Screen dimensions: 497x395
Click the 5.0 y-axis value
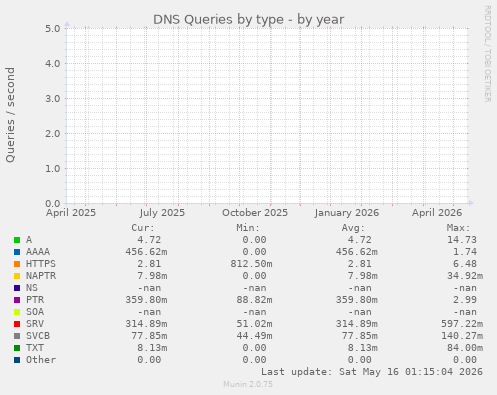(53, 28)
